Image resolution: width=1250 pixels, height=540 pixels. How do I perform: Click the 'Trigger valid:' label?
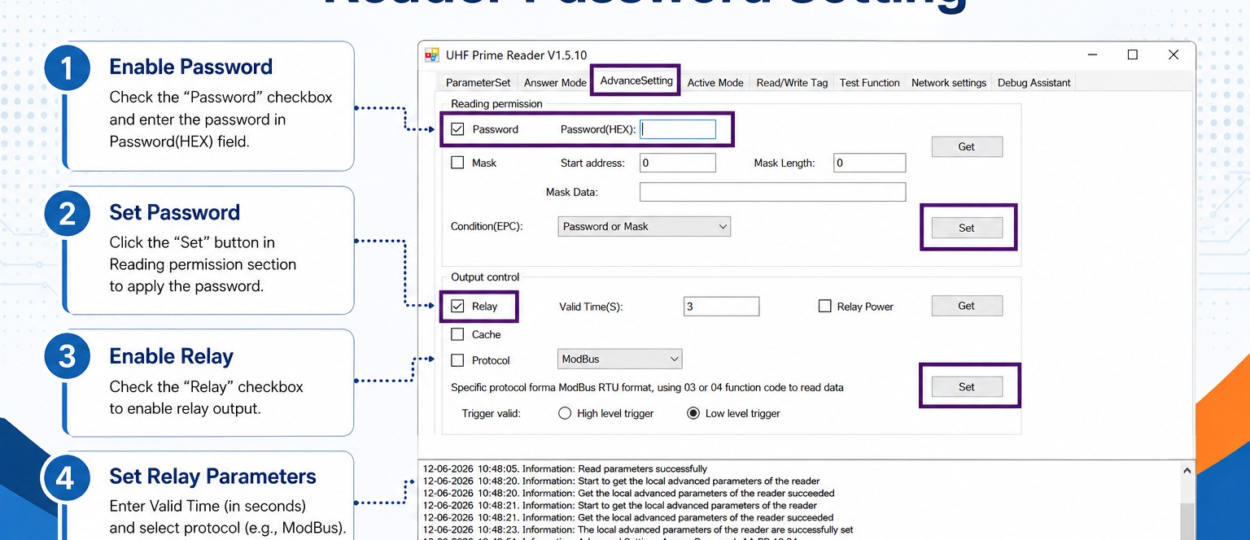tap(491, 413)
